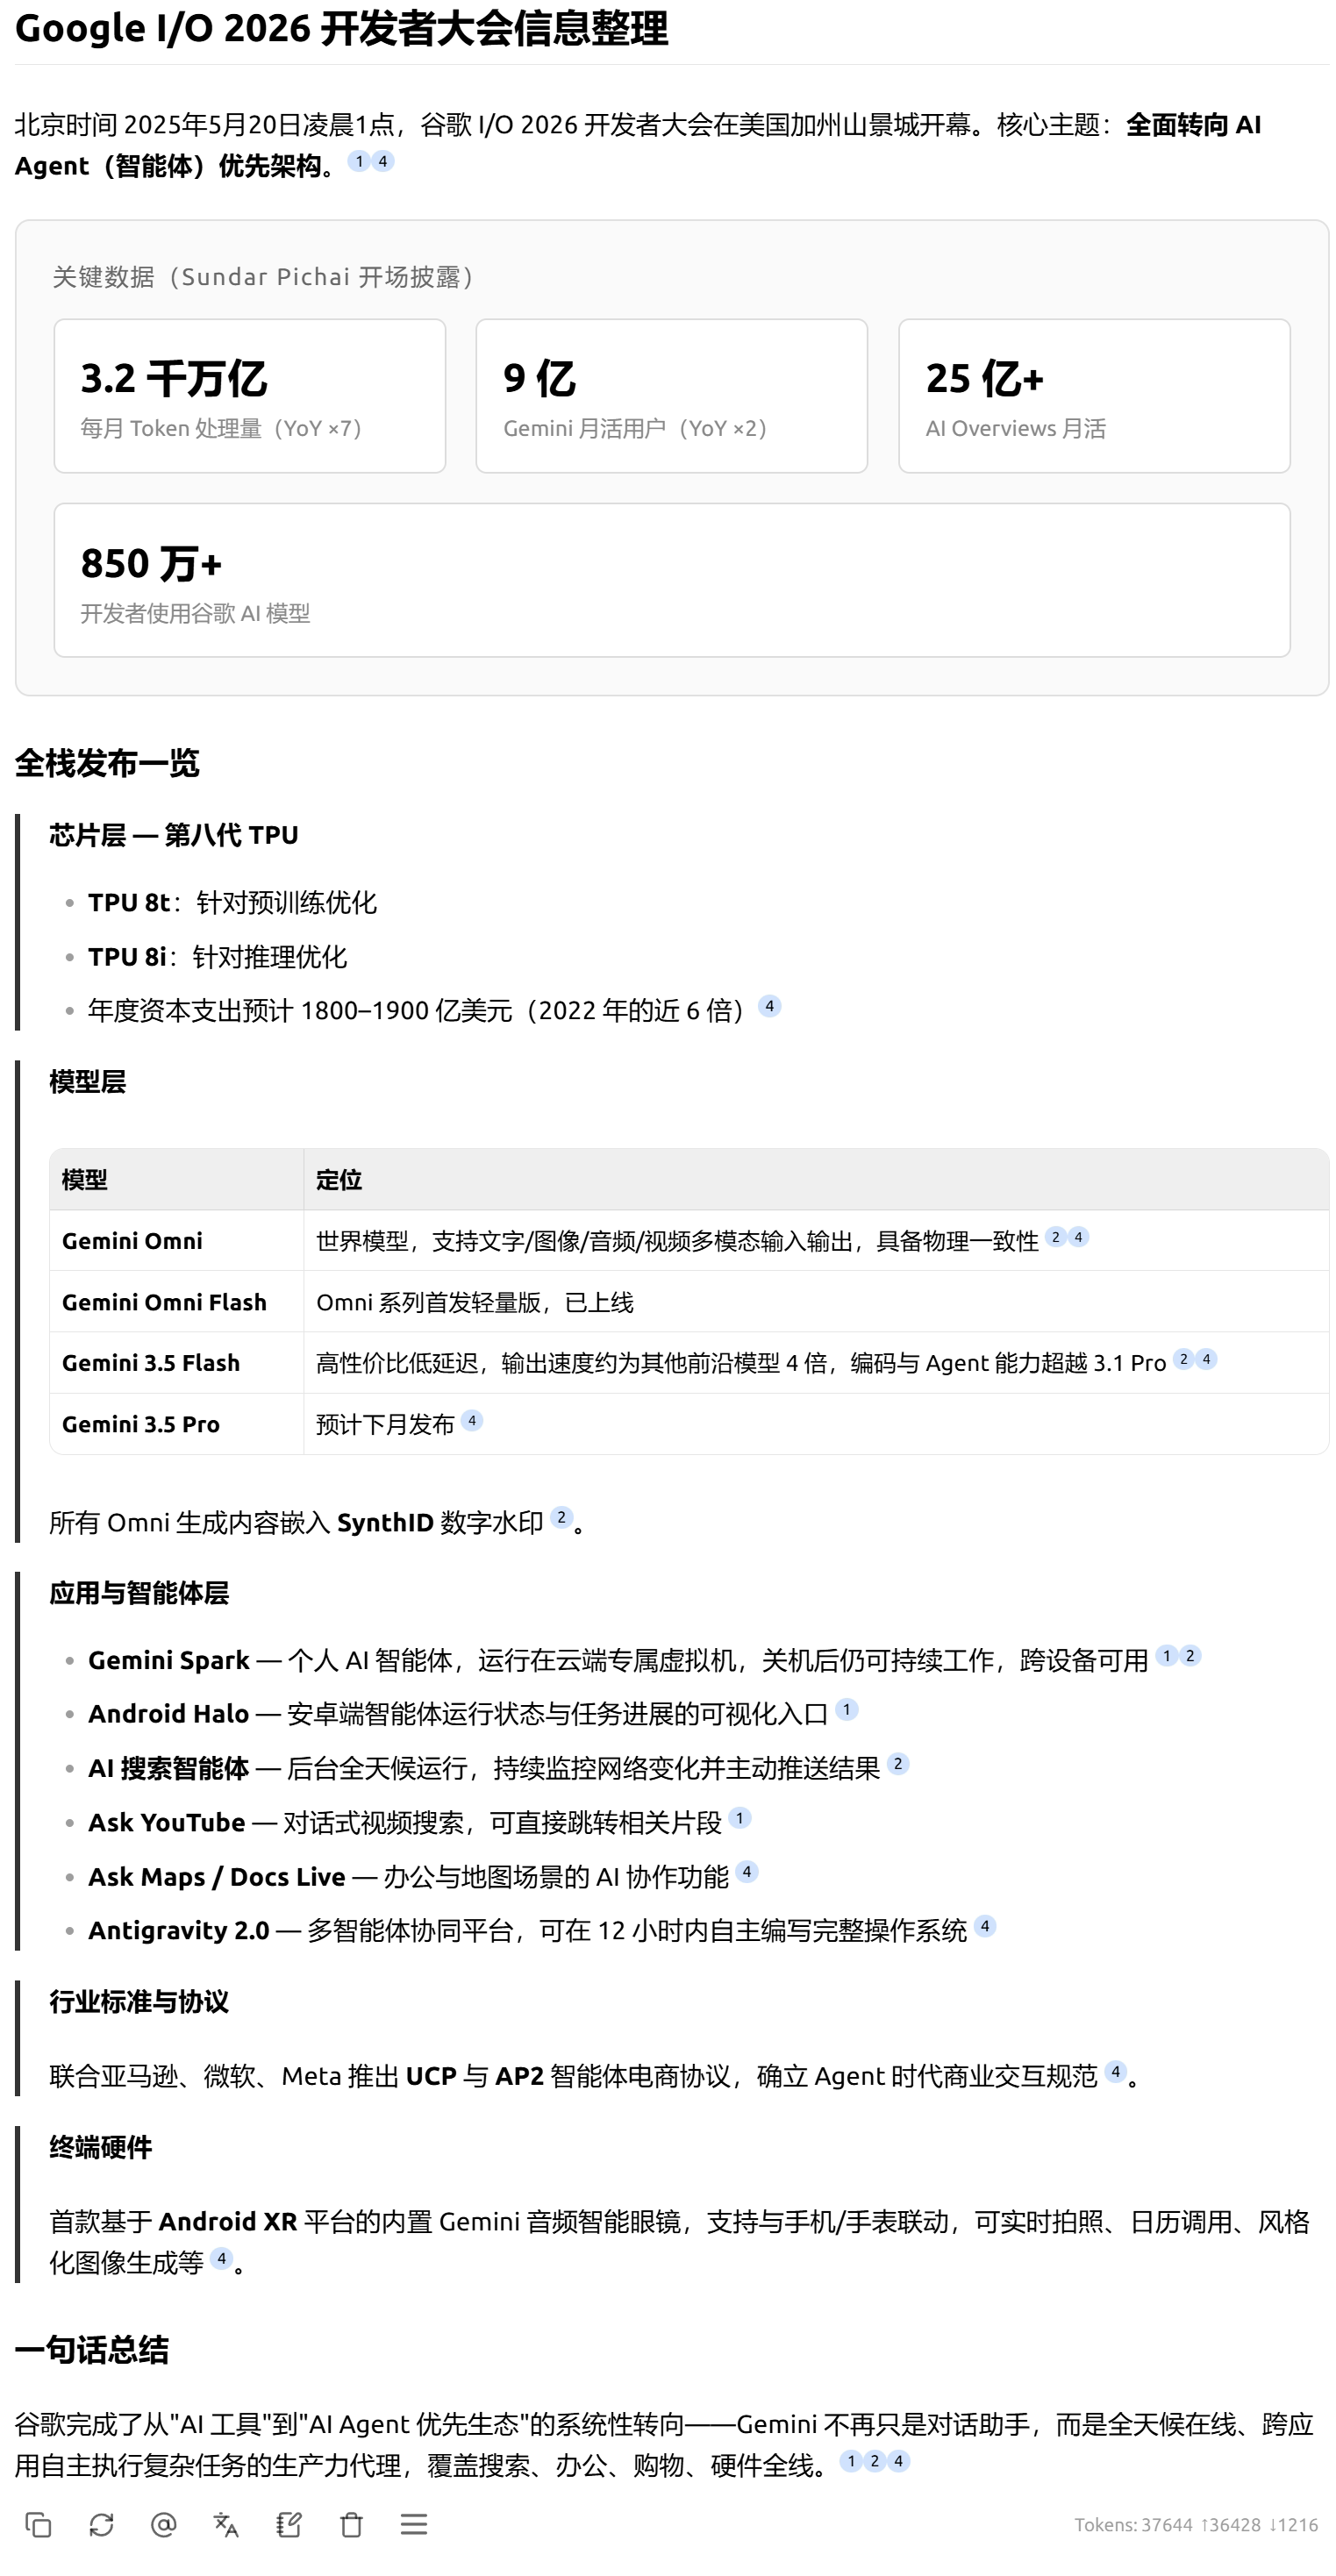Open citation 4 in Gemini 3.5 Flash row

pyautogui.click(x=1206, y=1359)
